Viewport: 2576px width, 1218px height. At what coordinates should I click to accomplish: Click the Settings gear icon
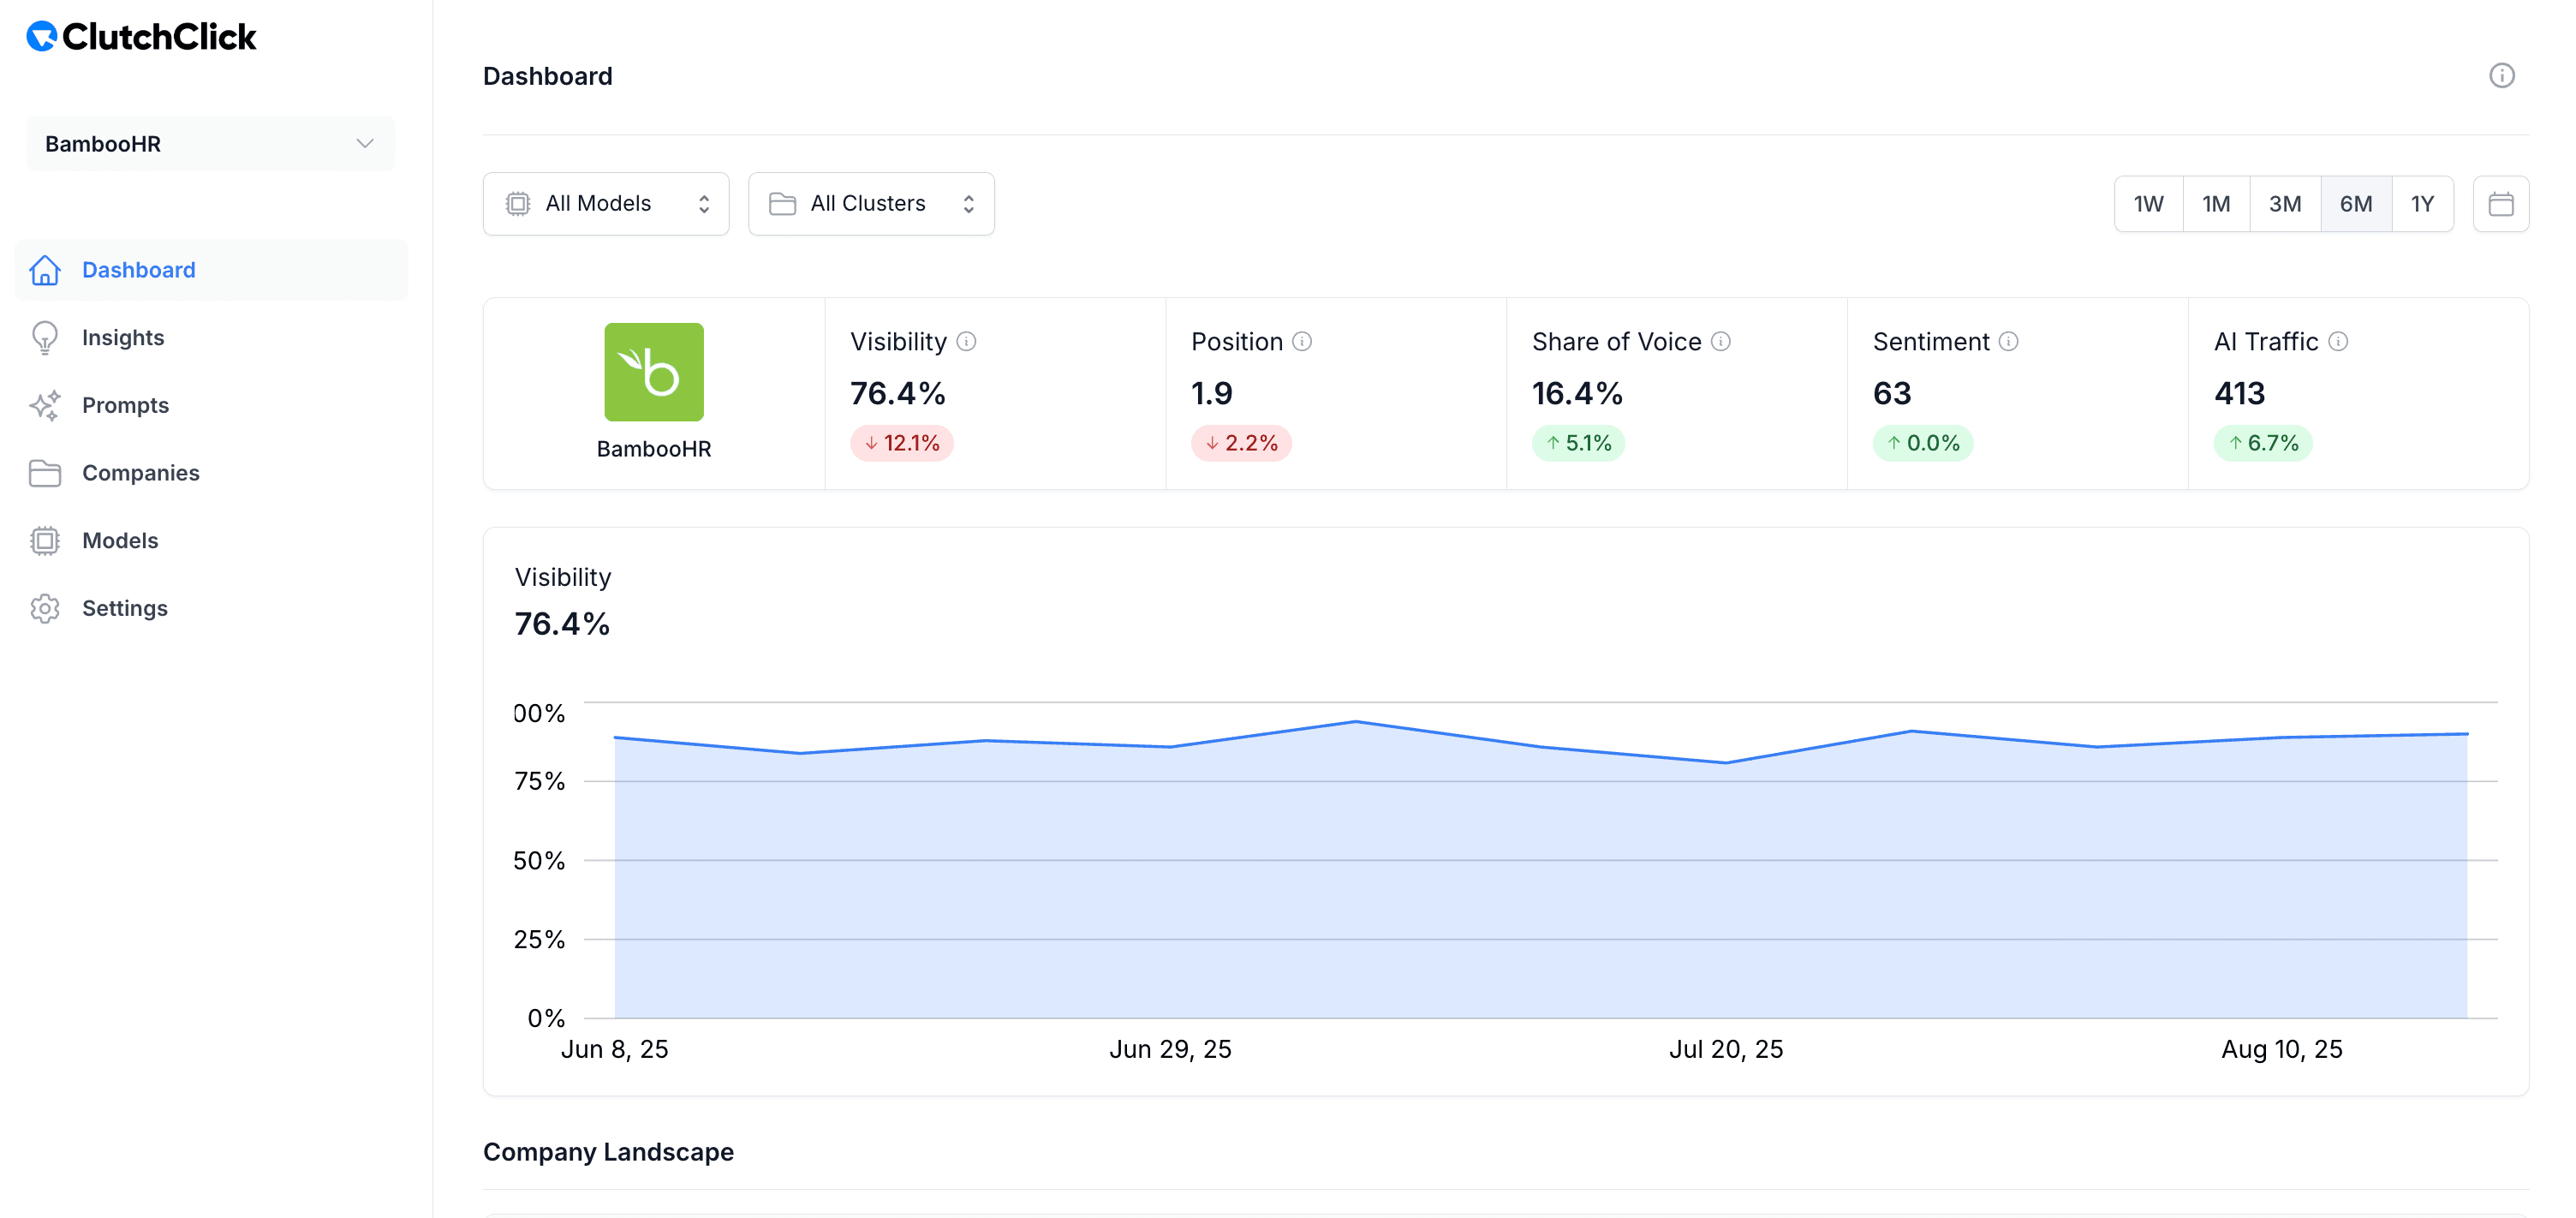pyautogui.click(x=45, y=608)
